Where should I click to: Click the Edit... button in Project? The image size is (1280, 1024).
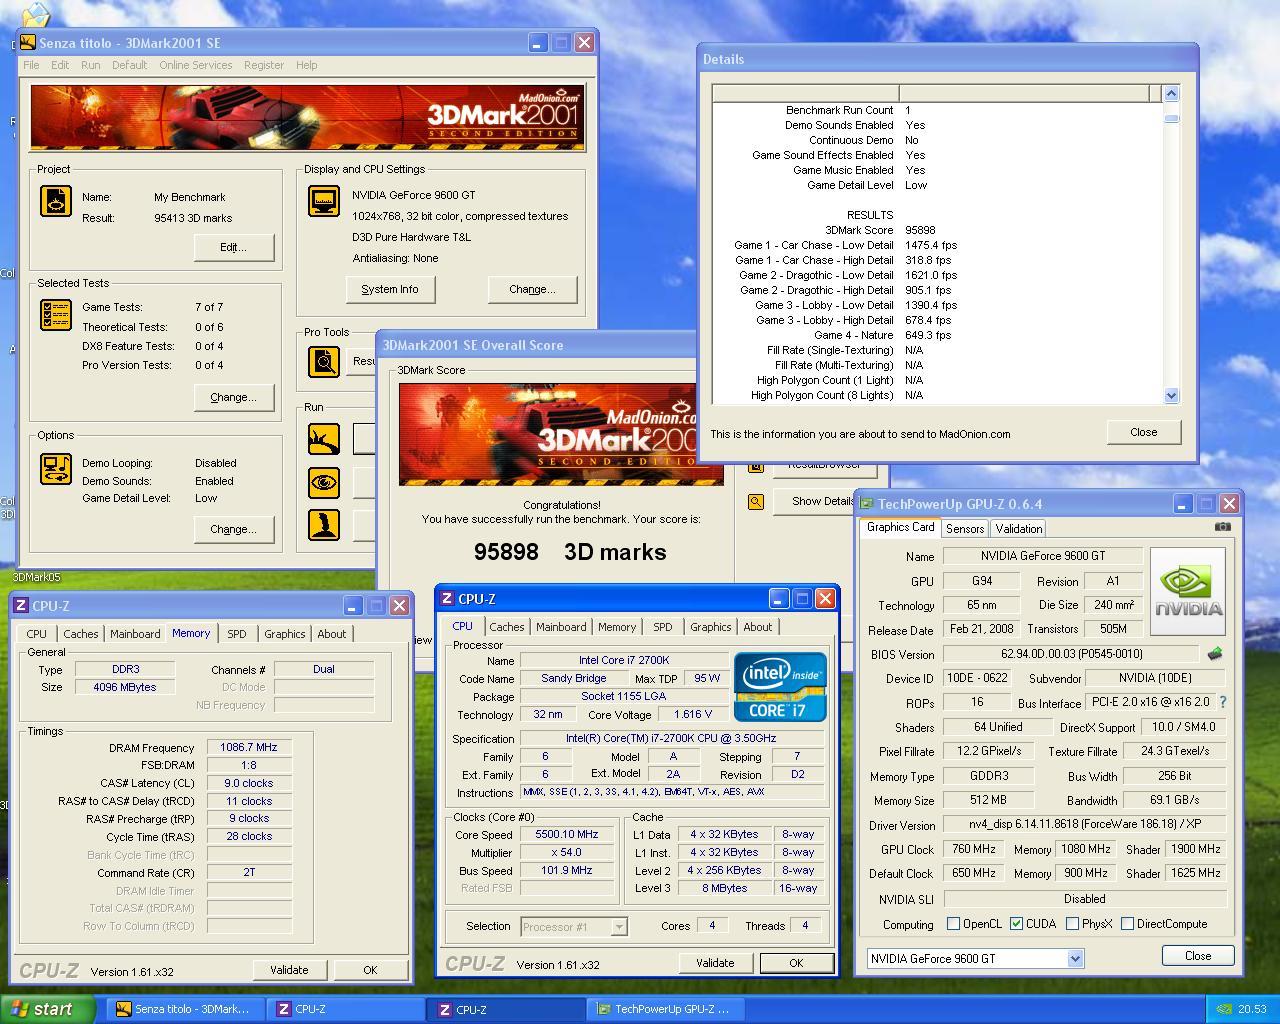pyautogui.click(x=233, y=247)
